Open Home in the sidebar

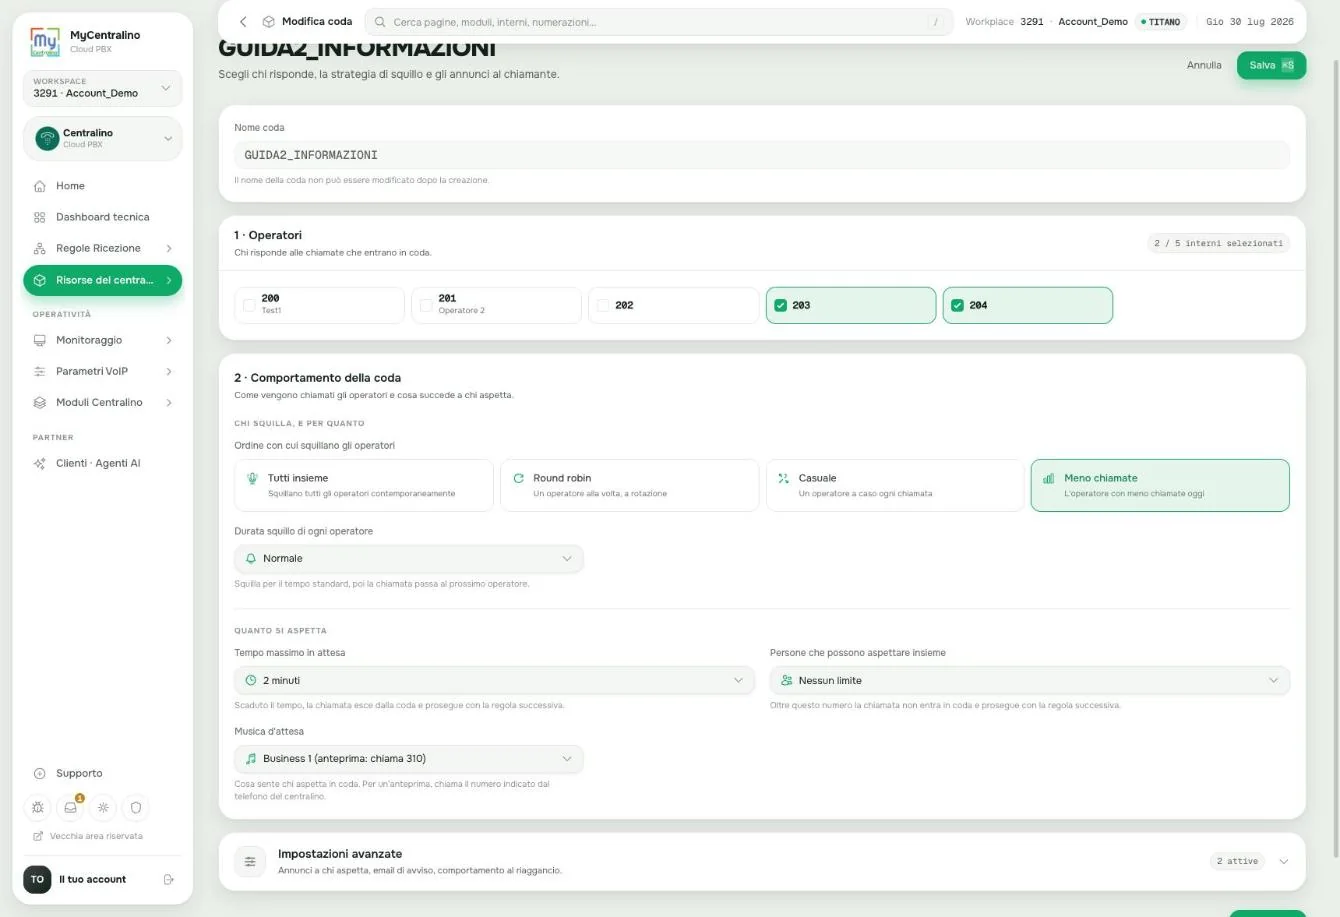point(102,186)
